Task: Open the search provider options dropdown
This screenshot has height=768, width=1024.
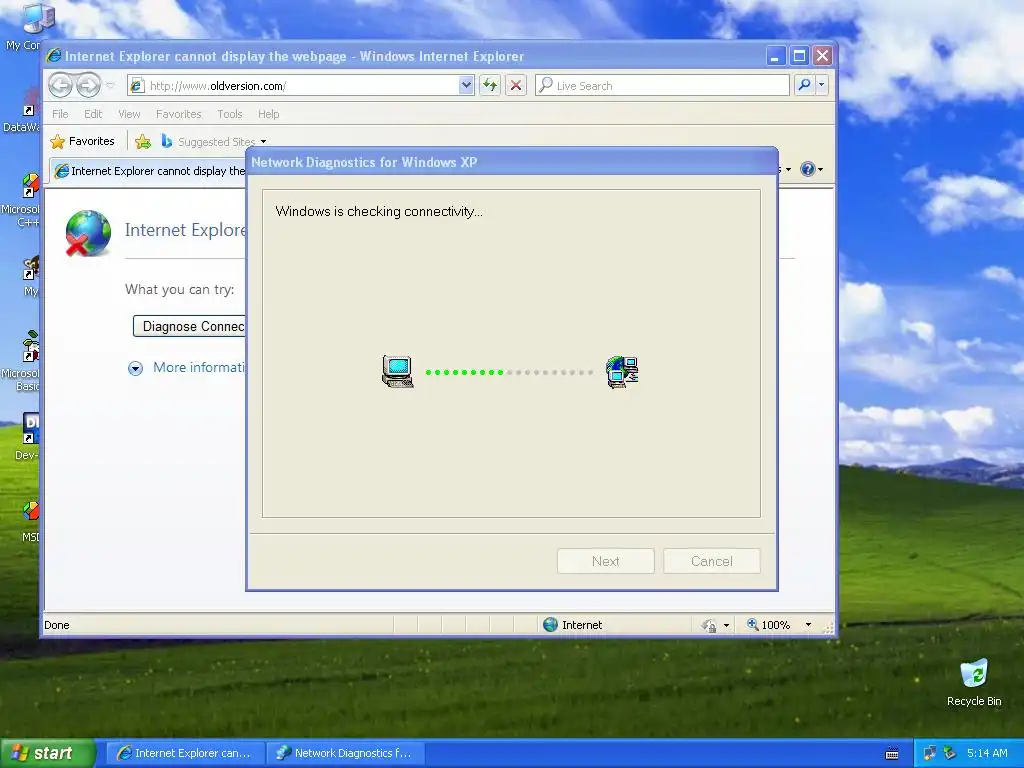Action: pos(822,85)
